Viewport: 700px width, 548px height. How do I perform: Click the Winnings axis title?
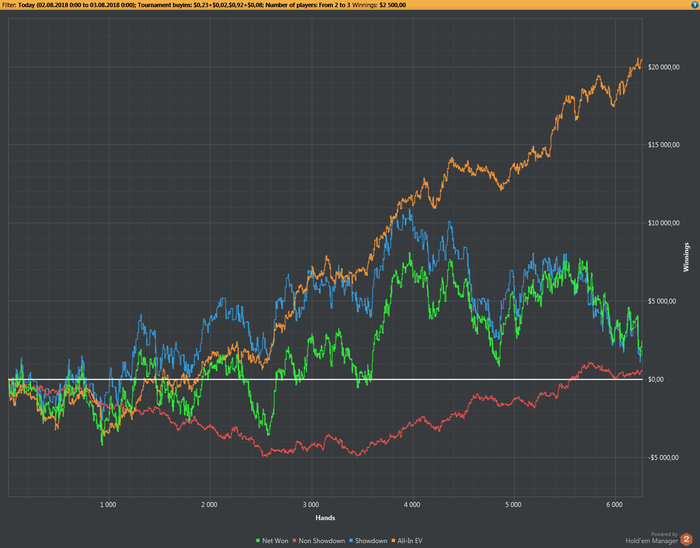(686, 257)
